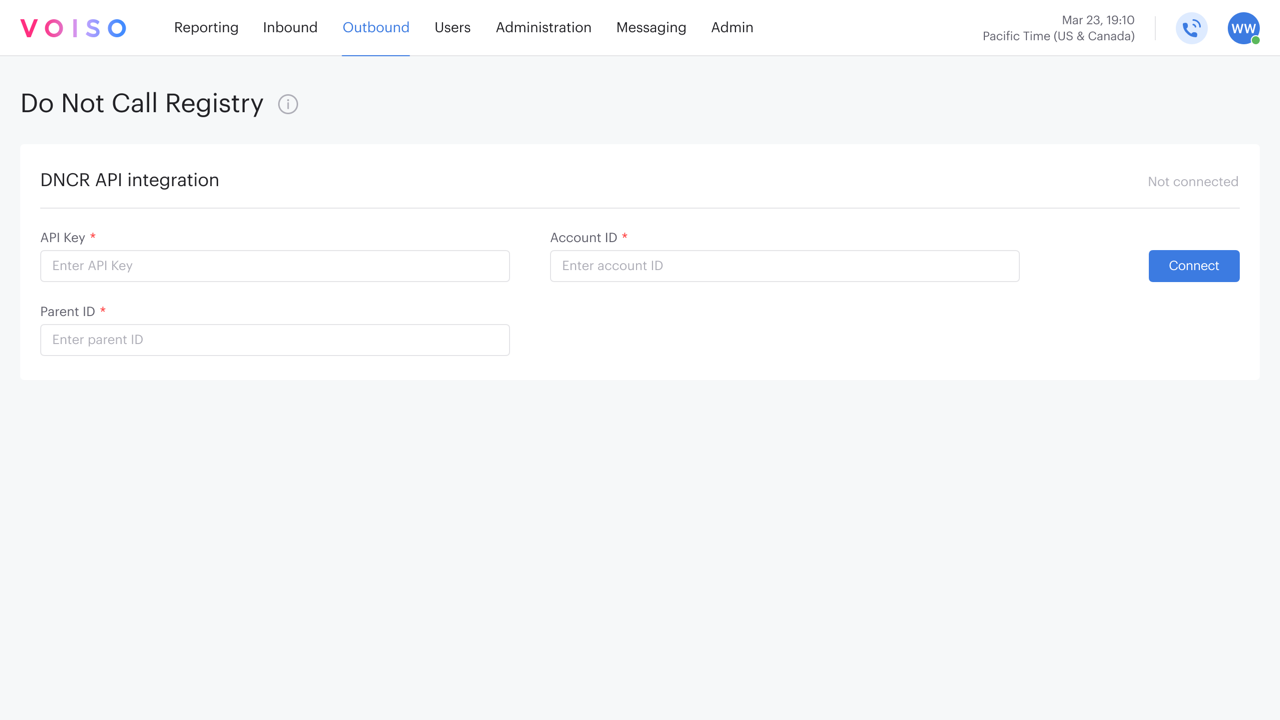1280x720 pixels.
Task: Click the green online status indicator on avatar
Action: [1255, 40]
